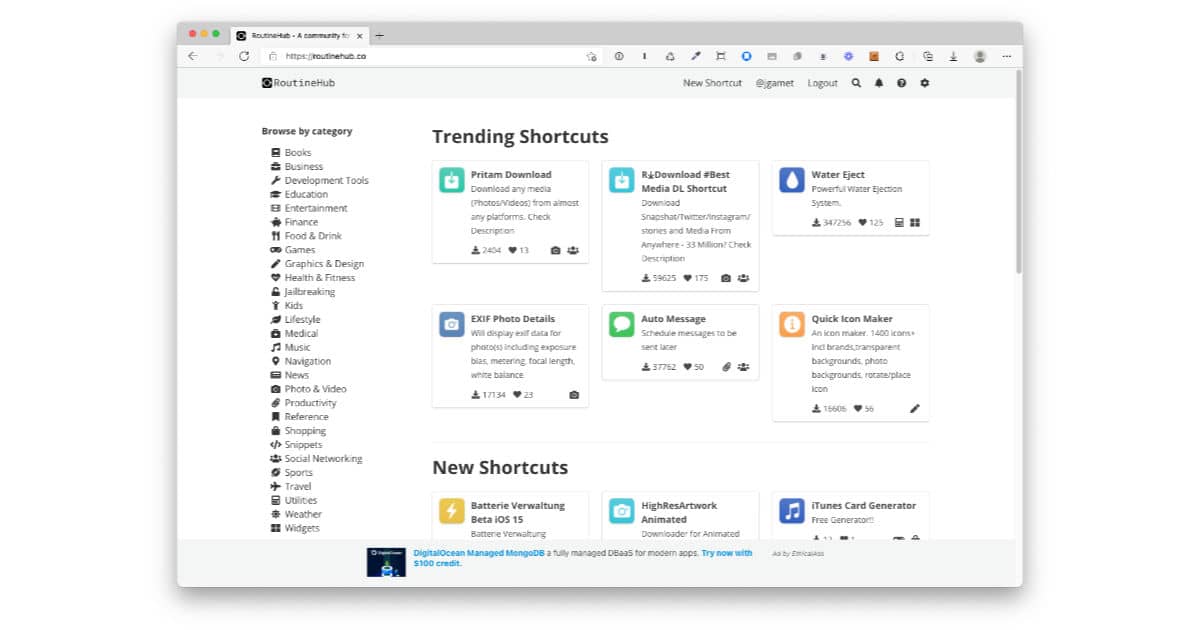Open new browser tab with plus button
1200x630 pixels.
point(379,35)
